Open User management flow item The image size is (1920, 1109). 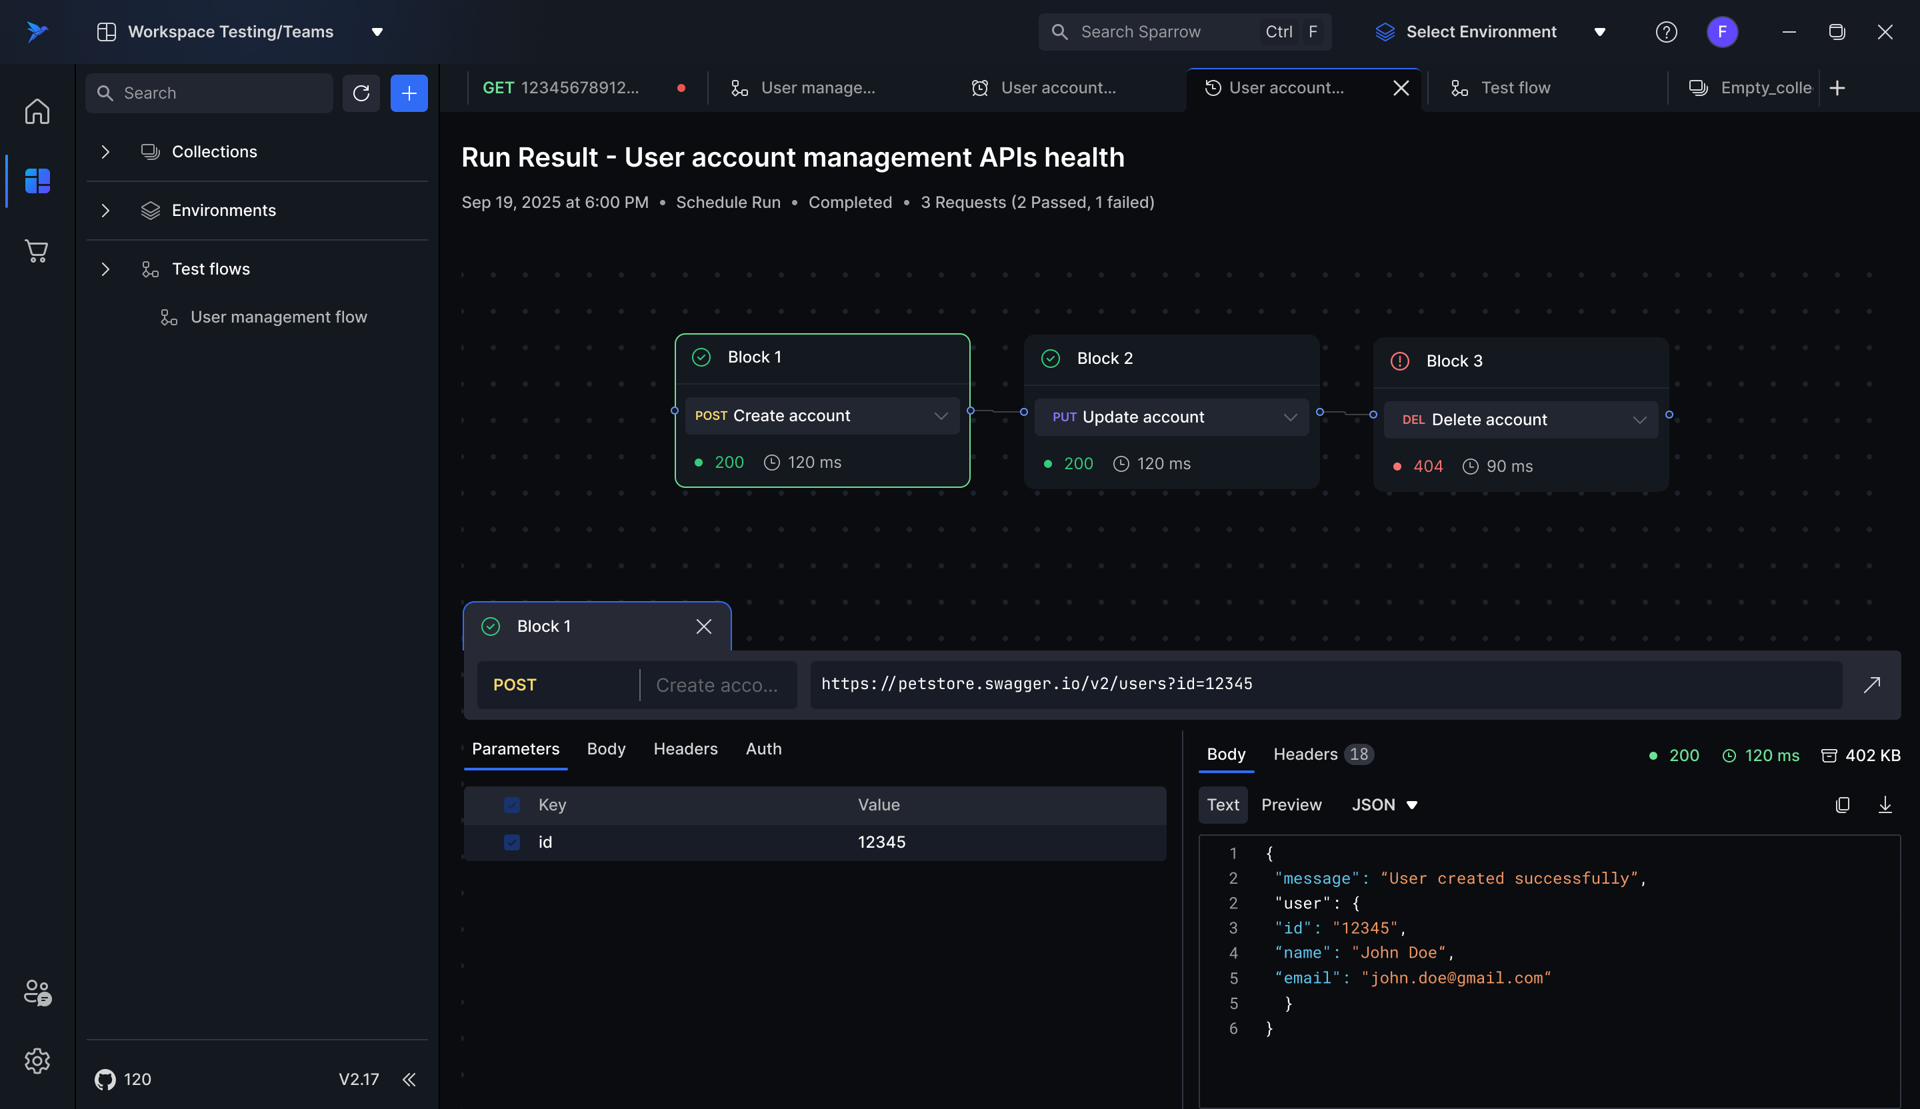point(278,317)
